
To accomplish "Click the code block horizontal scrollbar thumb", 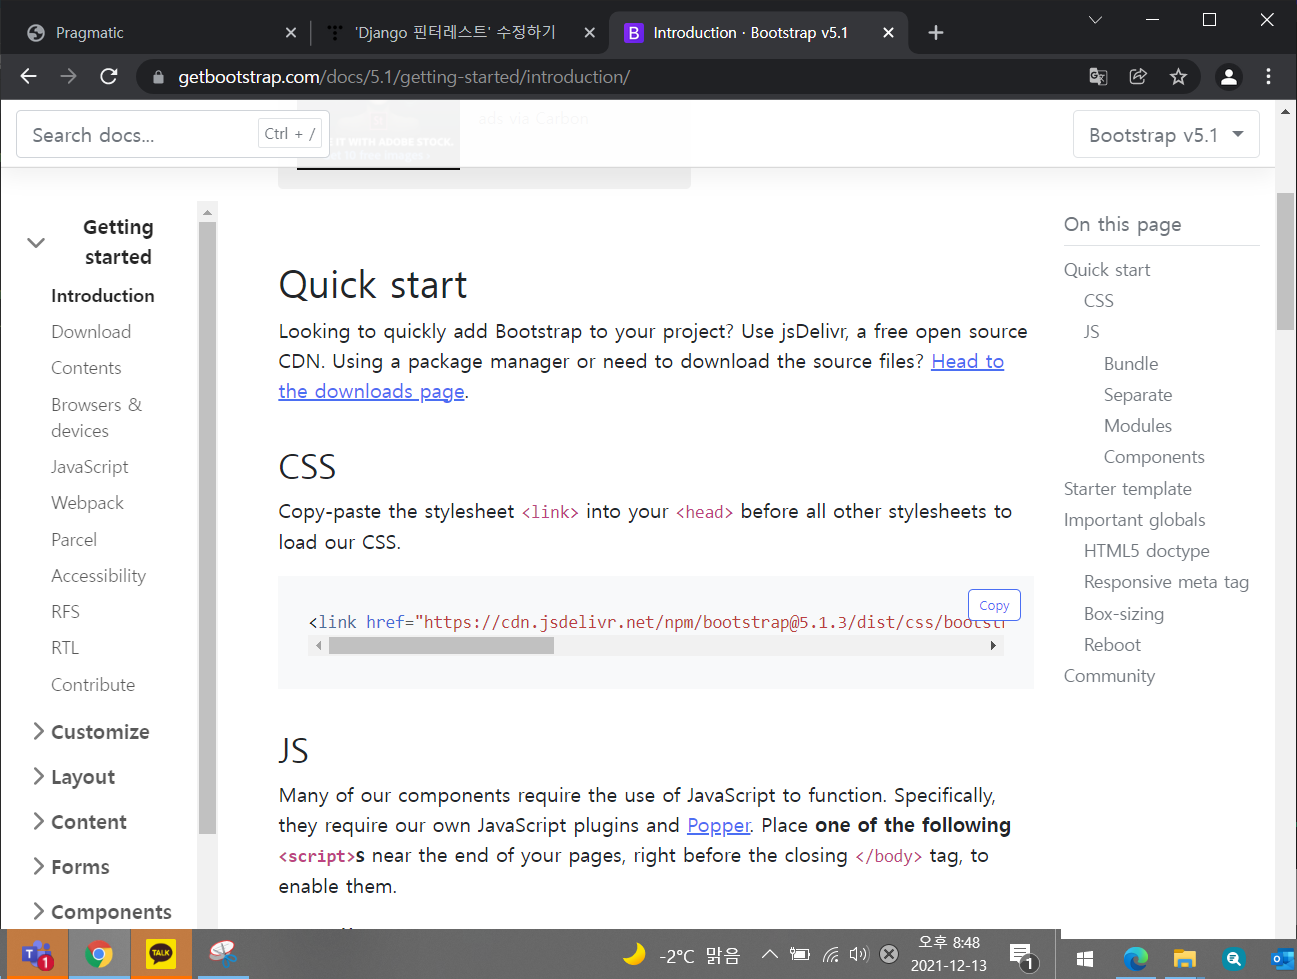I will coord(441,646).
